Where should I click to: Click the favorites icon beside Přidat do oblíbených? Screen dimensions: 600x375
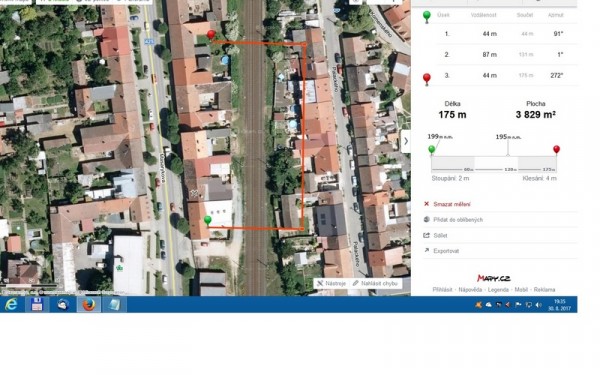click(x=427, y=220)
